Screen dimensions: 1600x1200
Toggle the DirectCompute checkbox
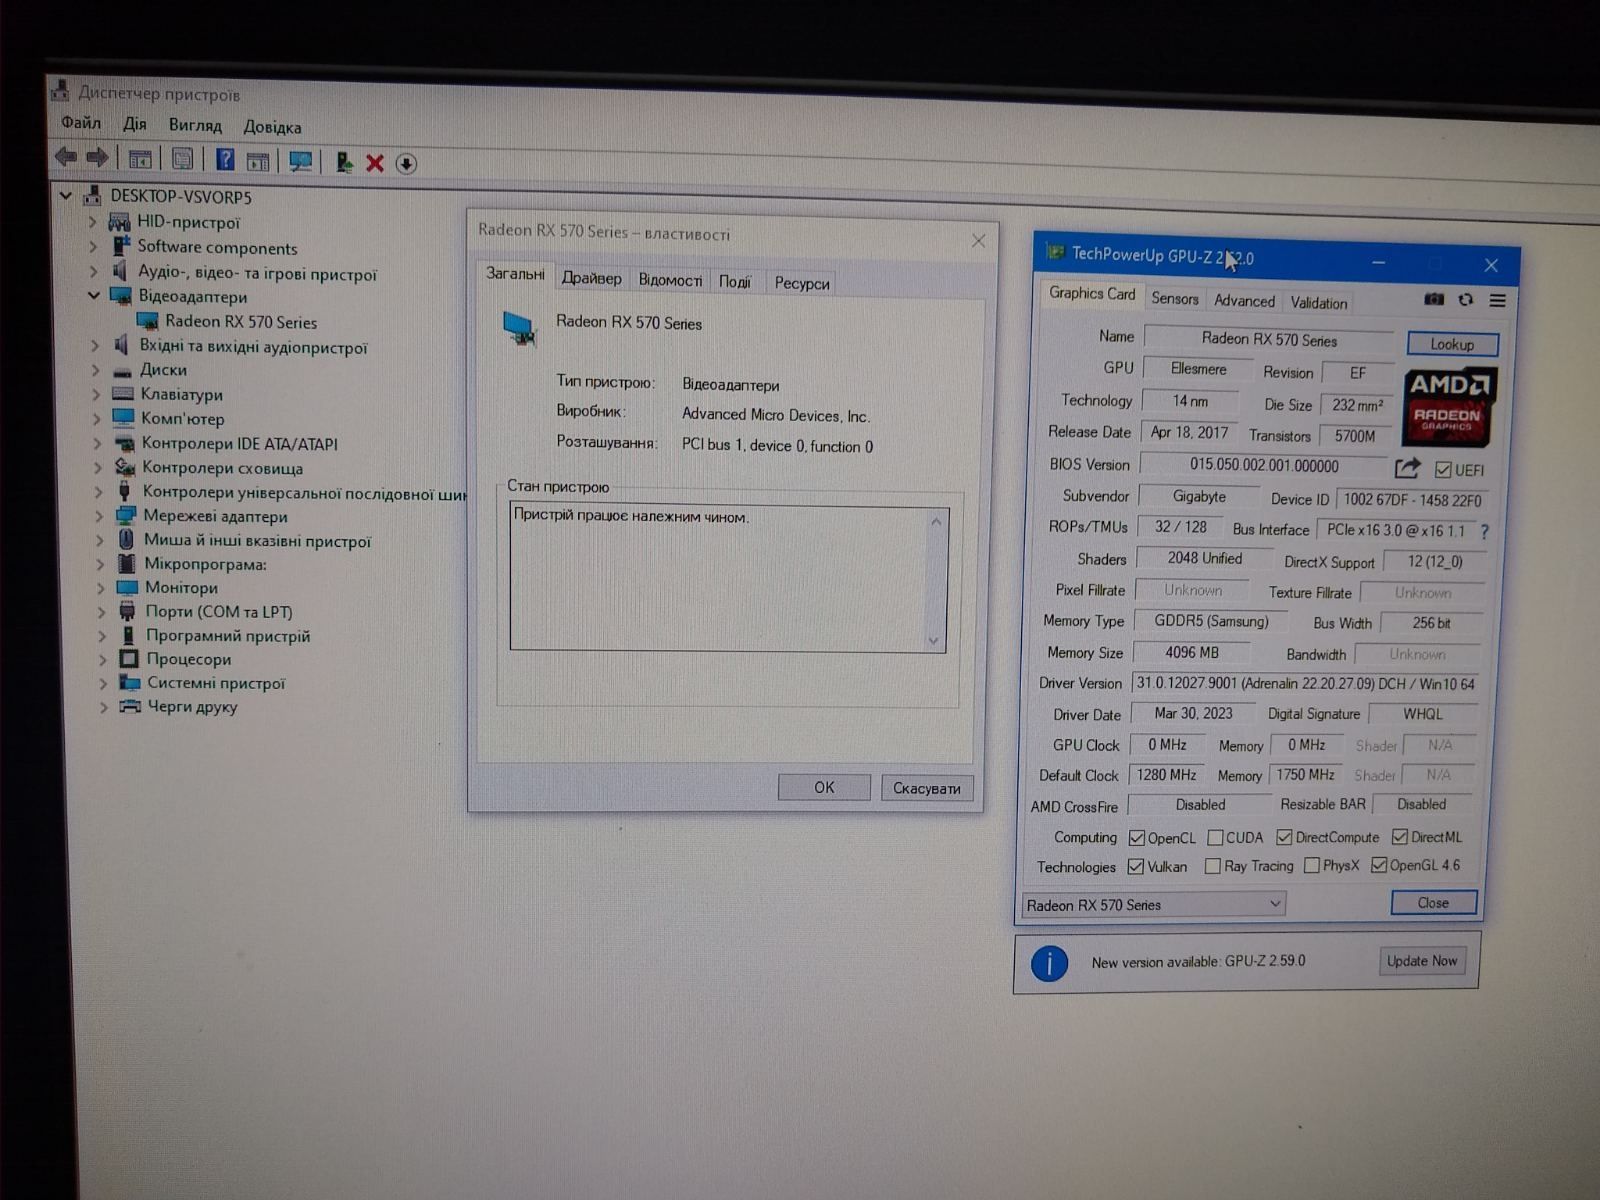tap(1284, 837)
